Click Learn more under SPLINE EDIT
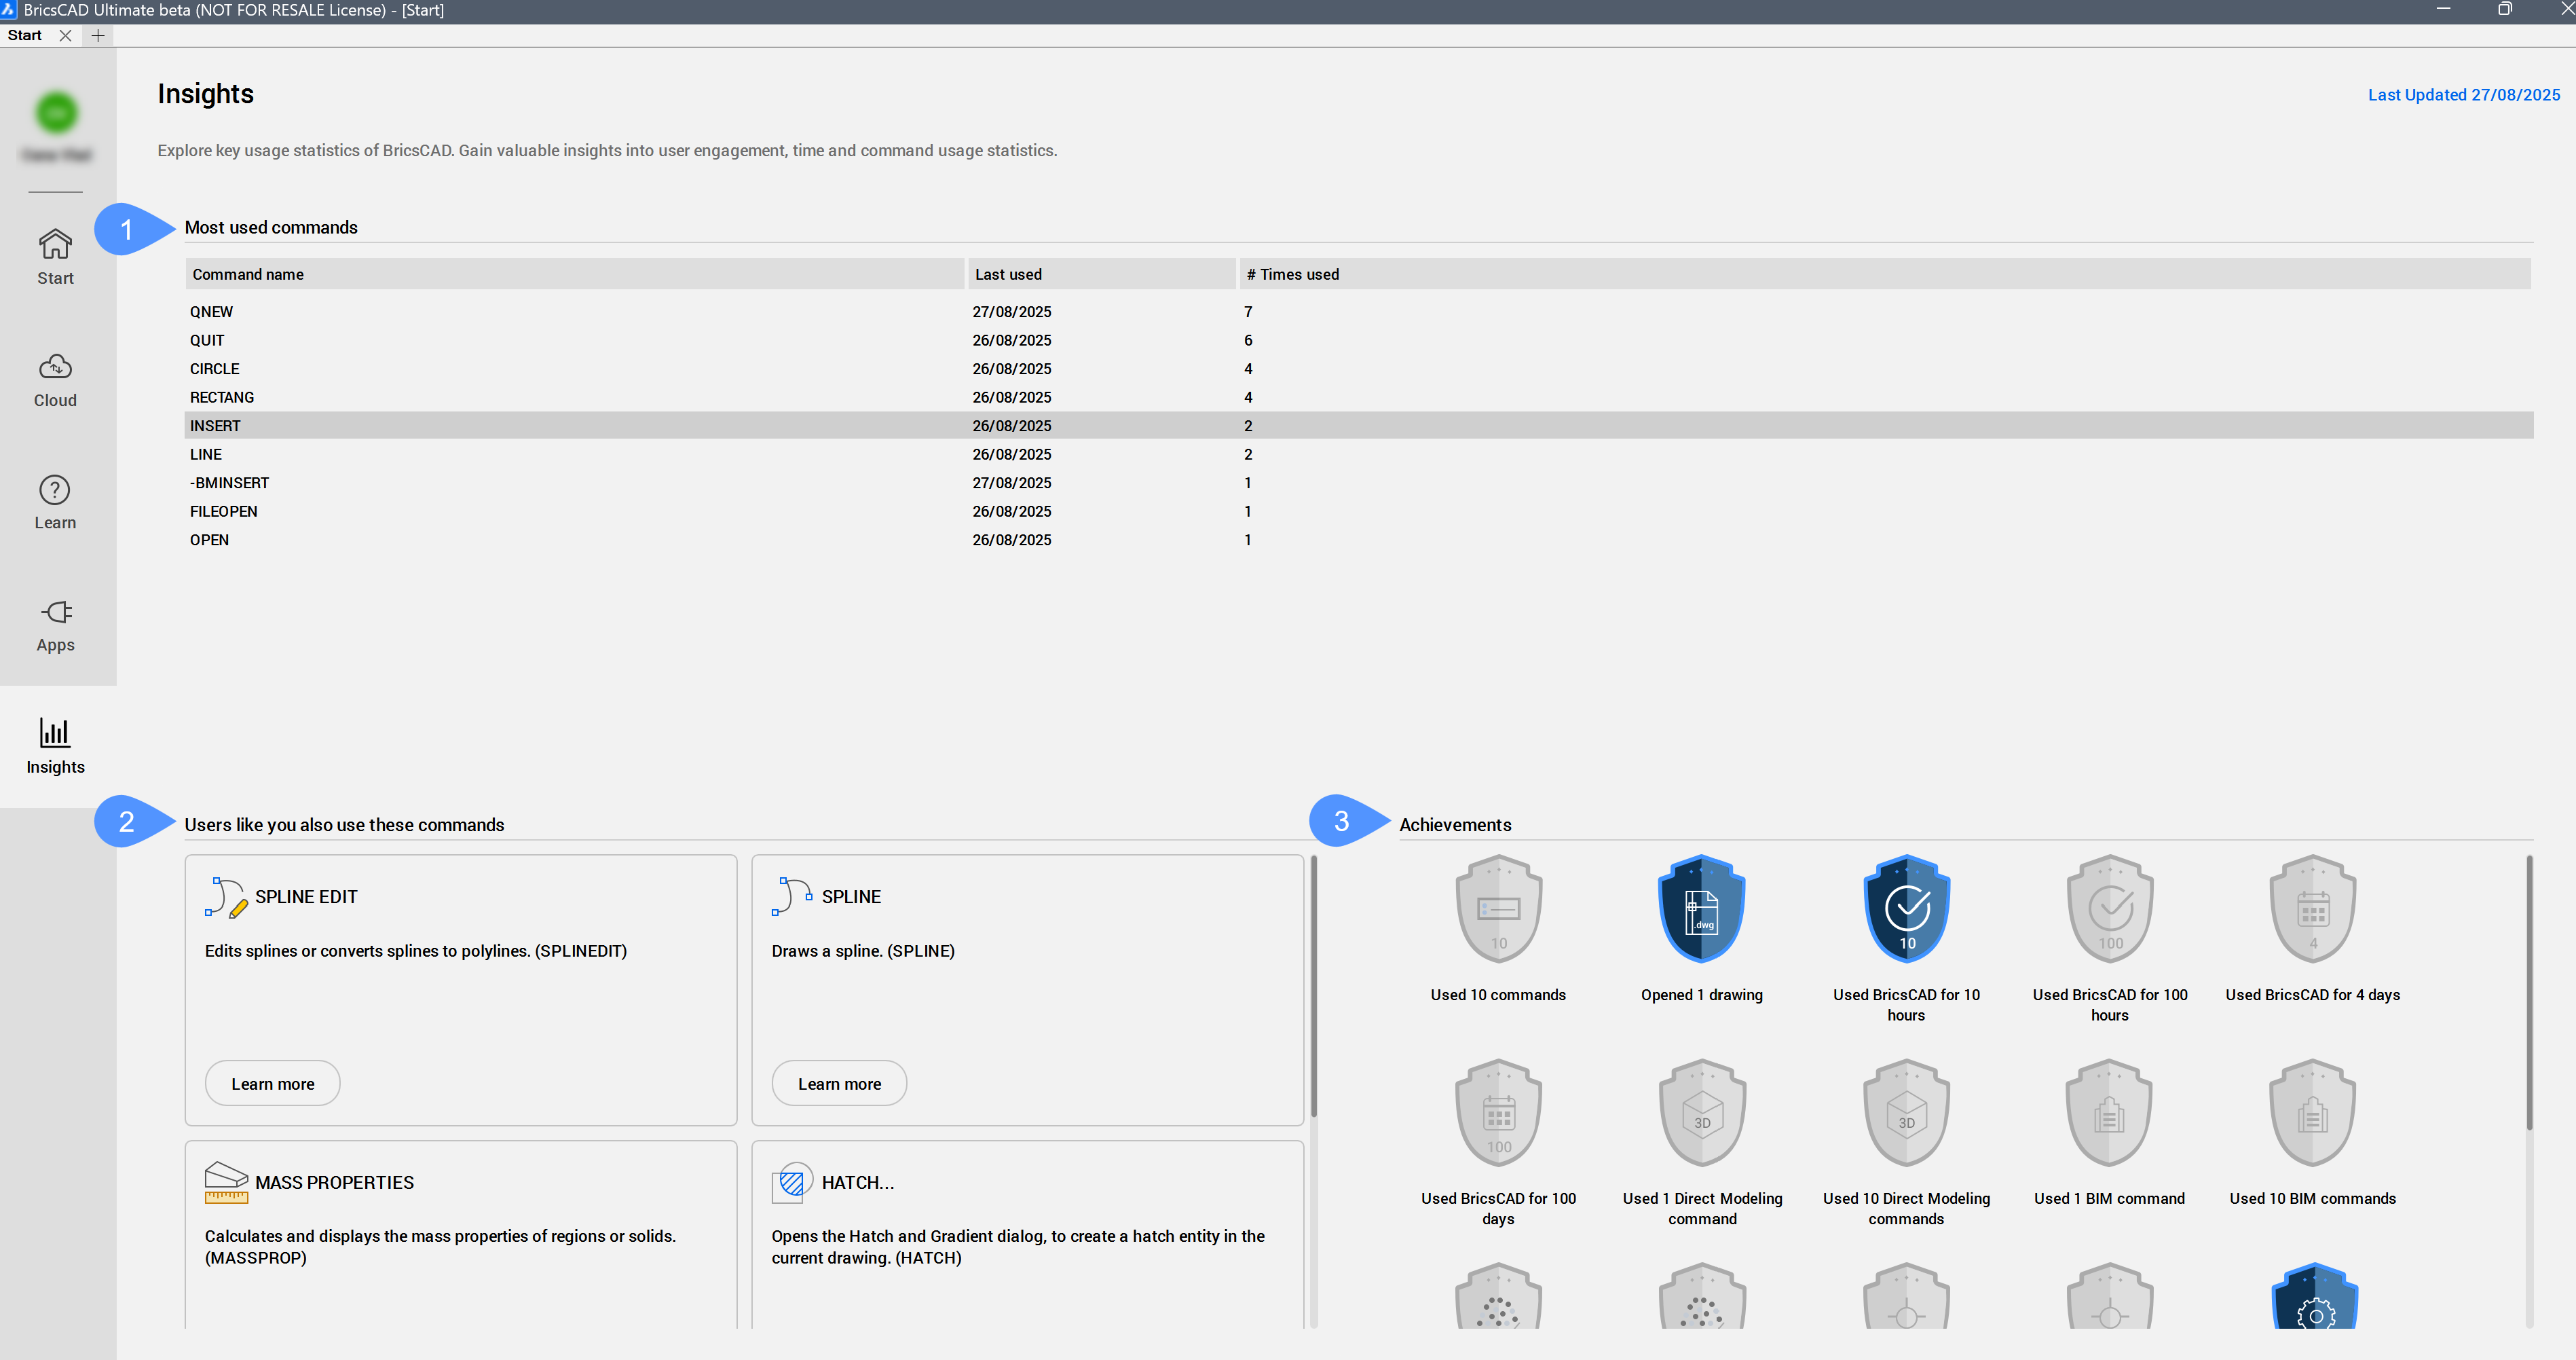Image resolution: width=2576 pixels, height=1360 pixels. point(272,1083)
